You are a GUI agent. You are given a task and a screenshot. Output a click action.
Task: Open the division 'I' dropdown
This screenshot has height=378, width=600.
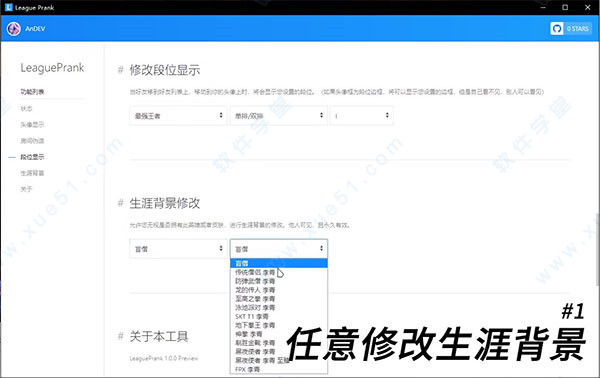[362, 116]
